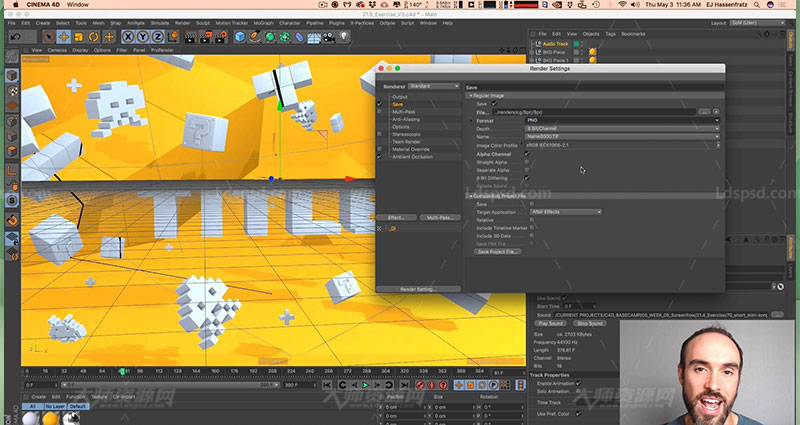The image size is (800, 425).
Task: Enable Straight Alpha checkbox
Action: tap(527, 162)
